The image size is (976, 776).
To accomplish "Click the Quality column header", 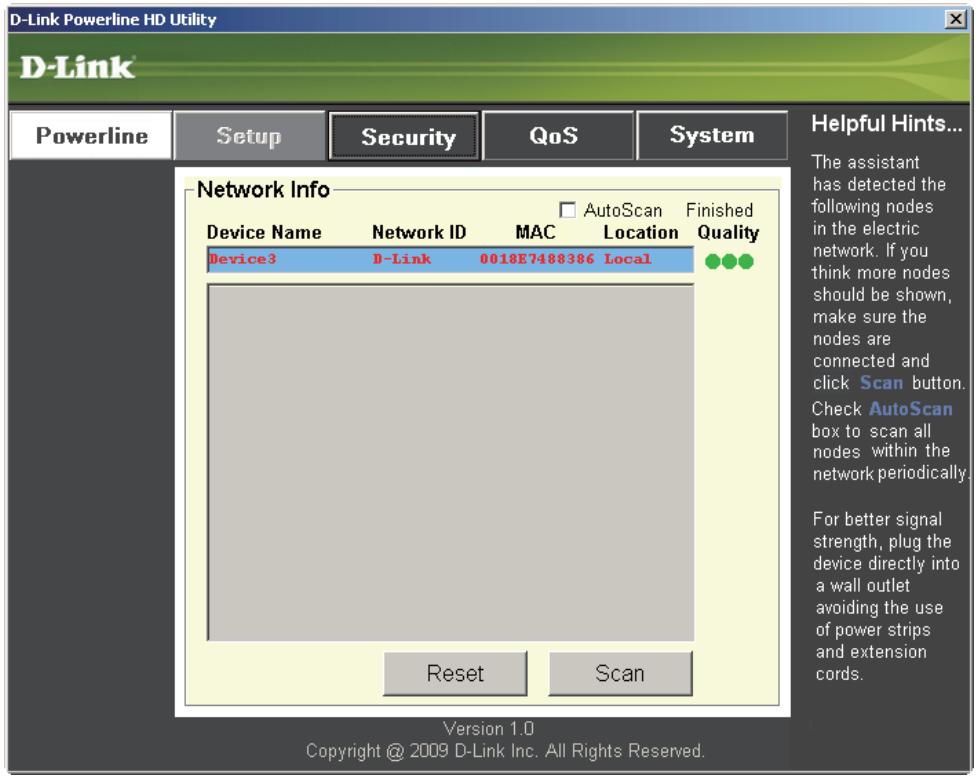I will coord(728,233).
